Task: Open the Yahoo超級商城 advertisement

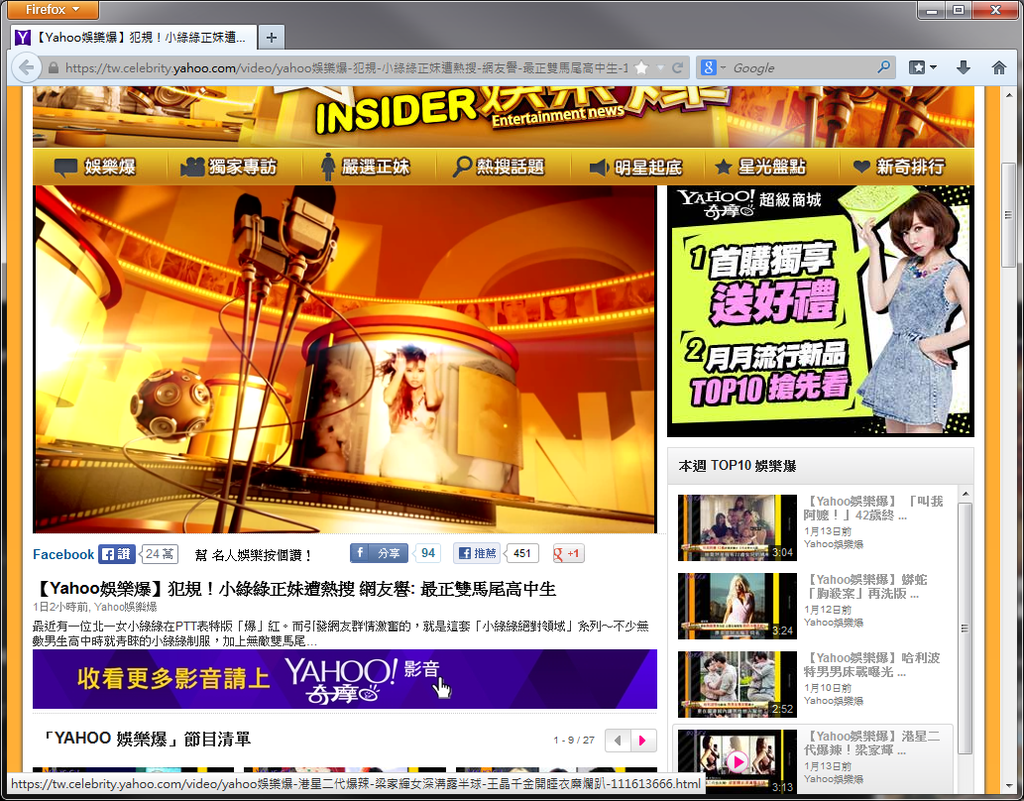Action: tap(820, 311)
